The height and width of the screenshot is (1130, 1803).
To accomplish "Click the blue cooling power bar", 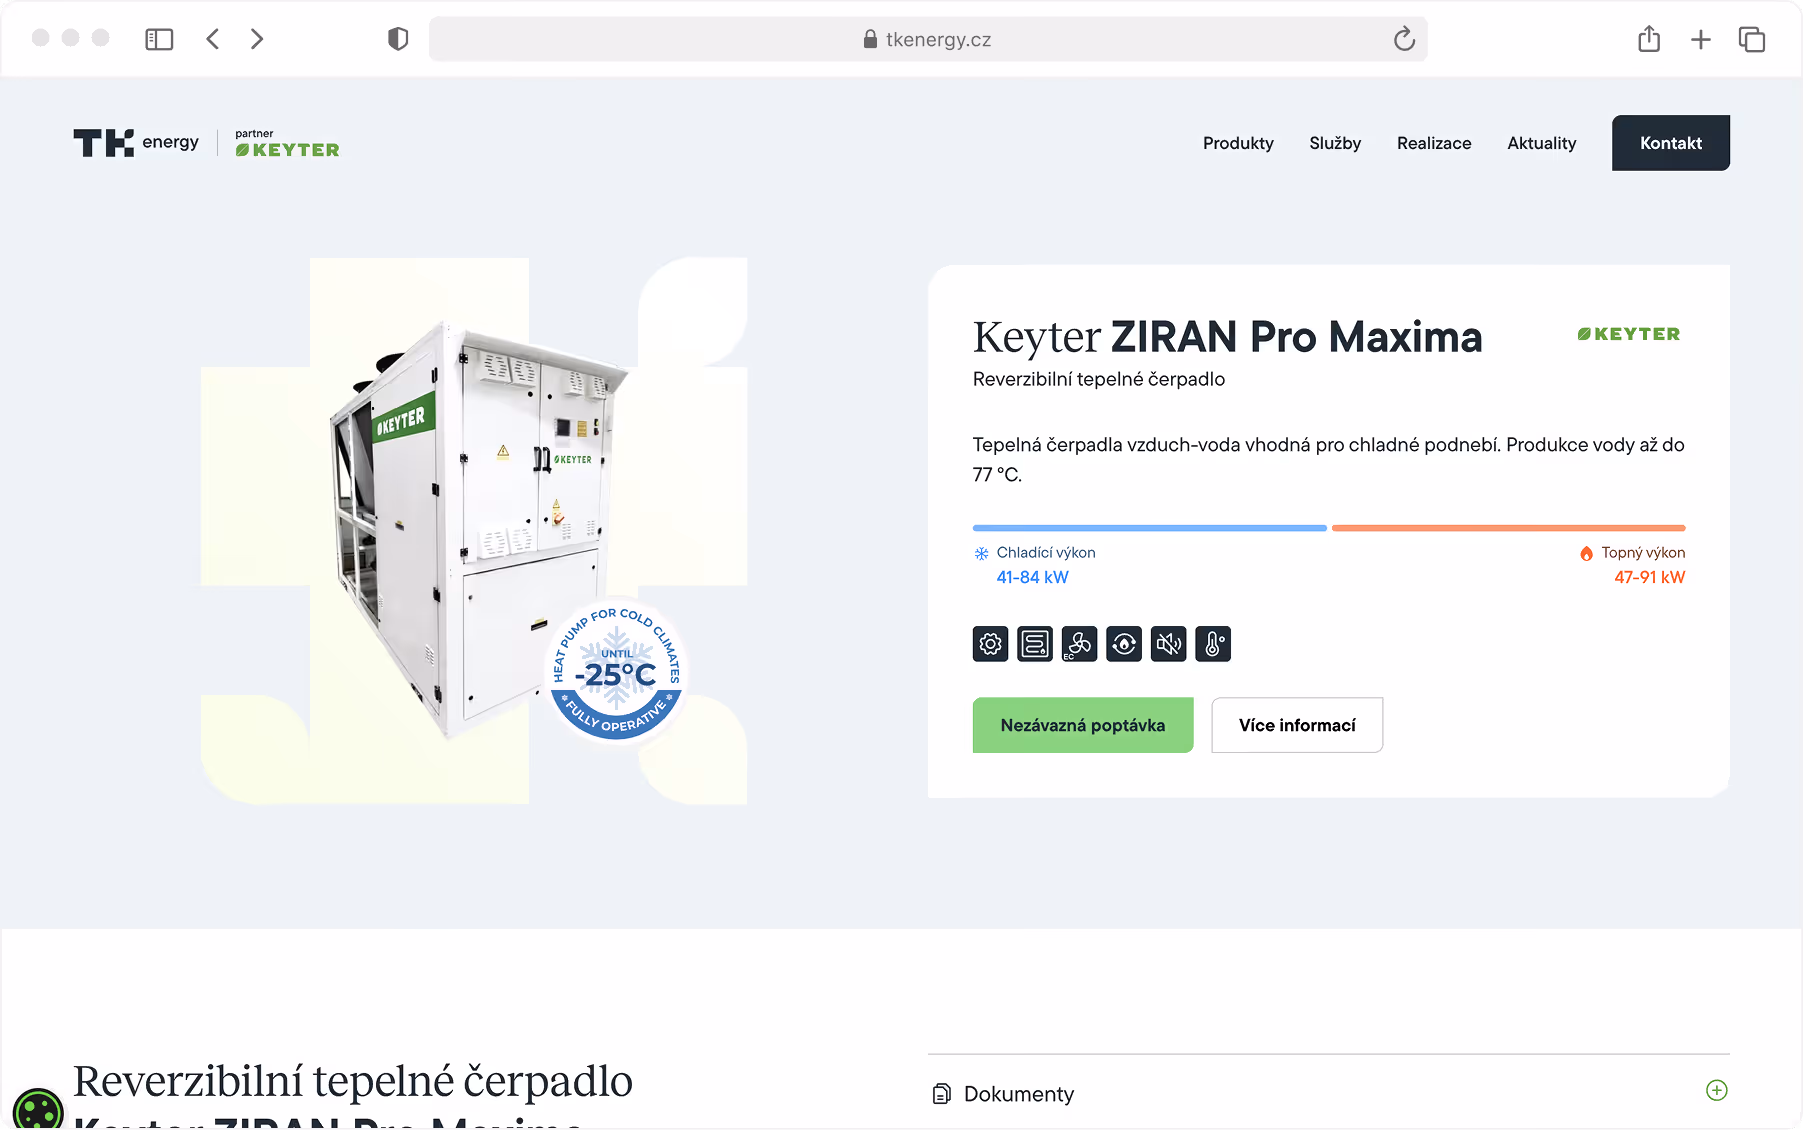I will tap(1150, 528).
